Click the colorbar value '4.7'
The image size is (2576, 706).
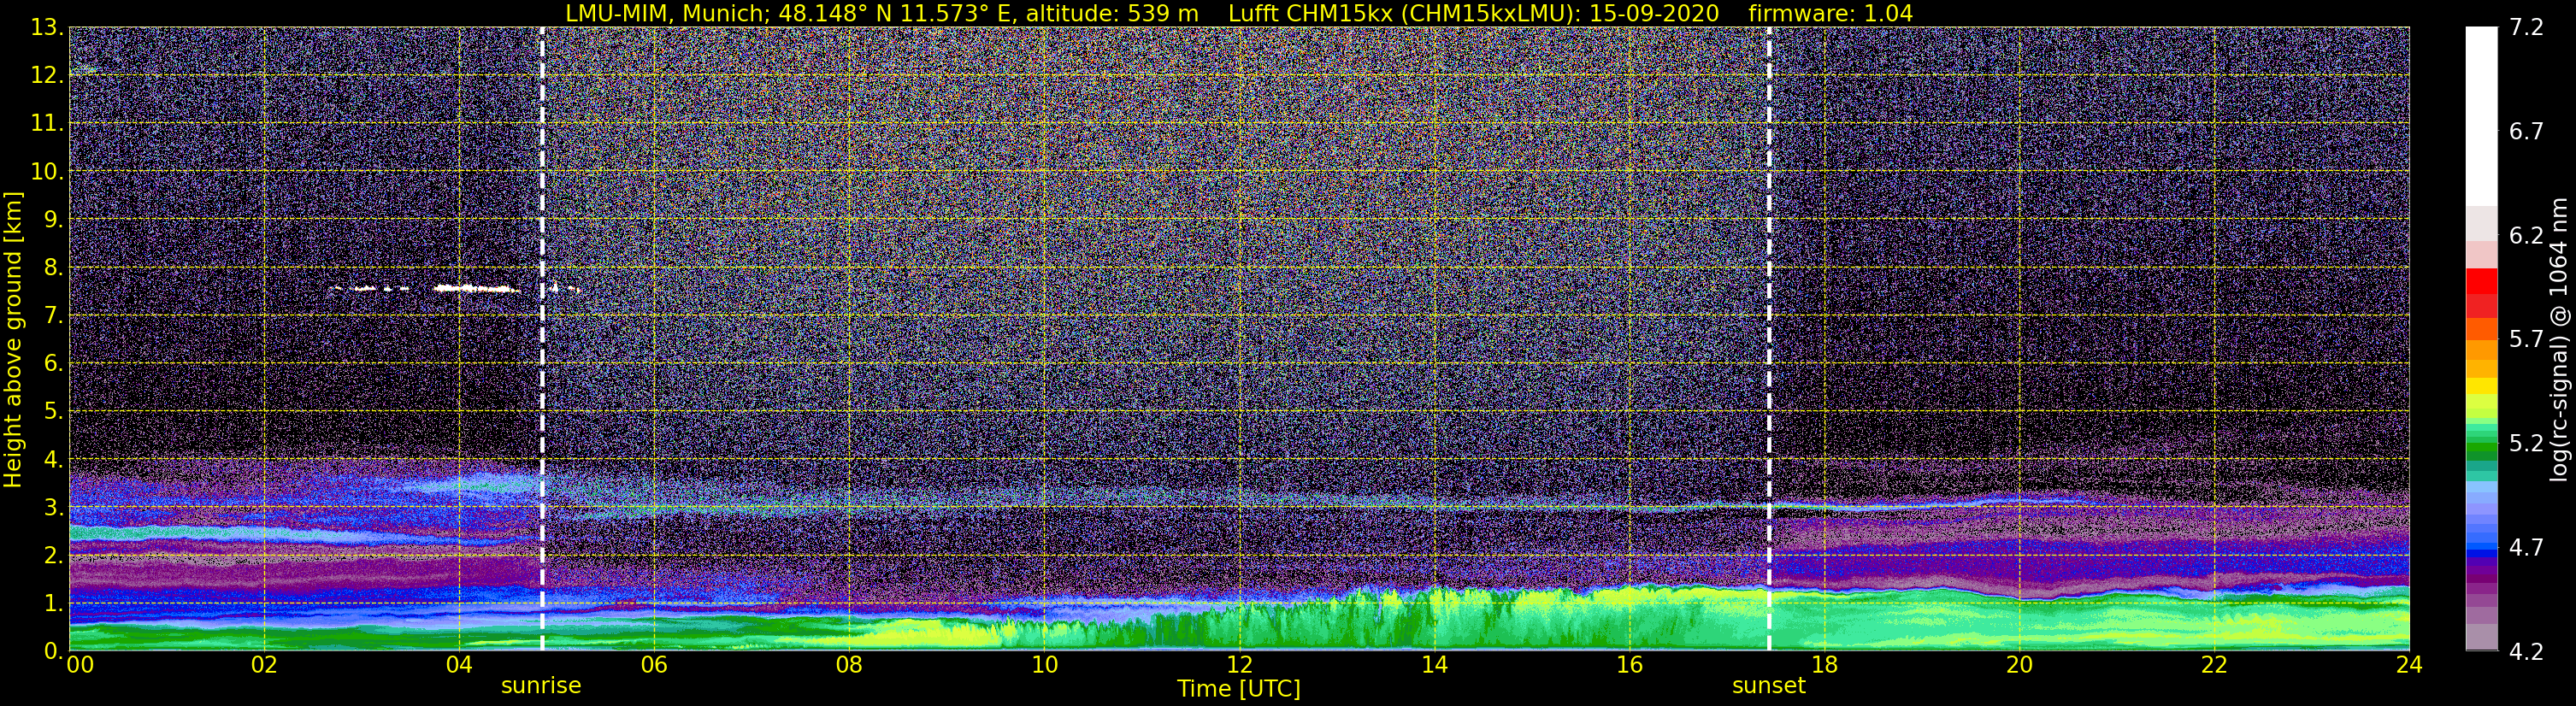click(x=2526, y=548)
